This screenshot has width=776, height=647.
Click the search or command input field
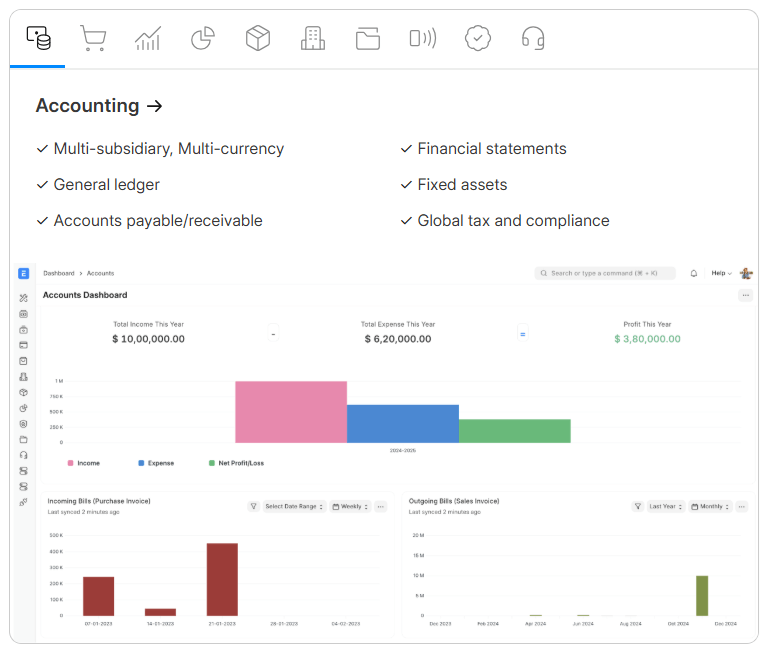click(605, 273)
